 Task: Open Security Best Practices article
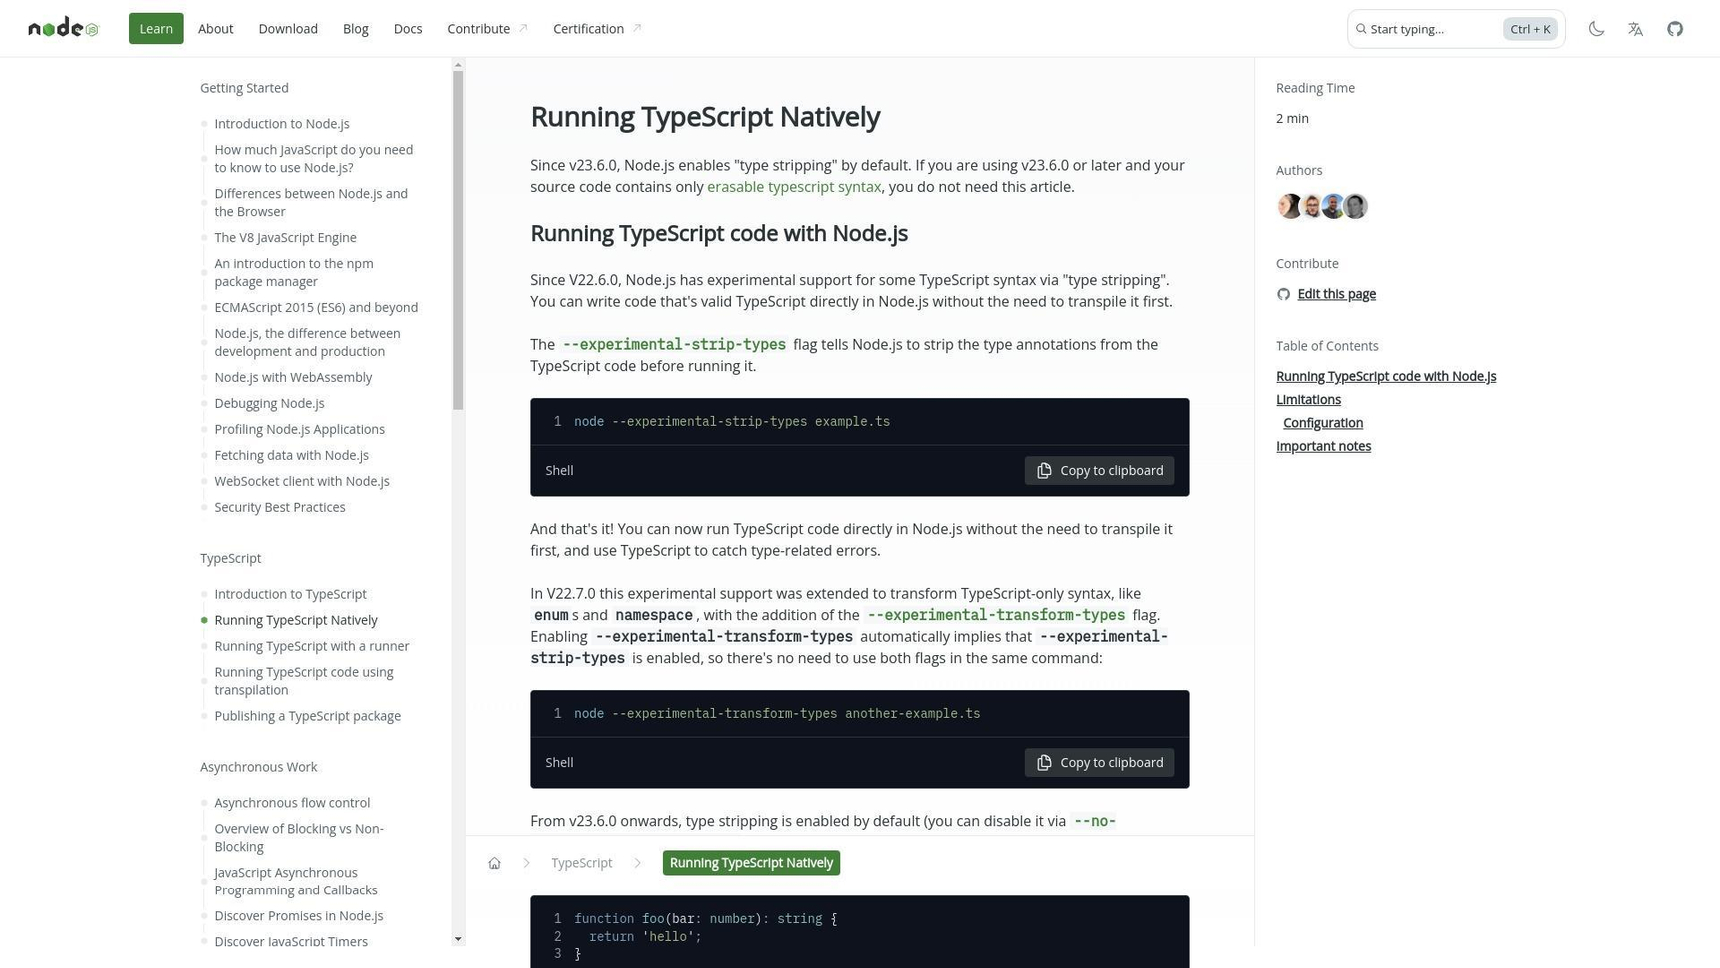click(280, 508)
